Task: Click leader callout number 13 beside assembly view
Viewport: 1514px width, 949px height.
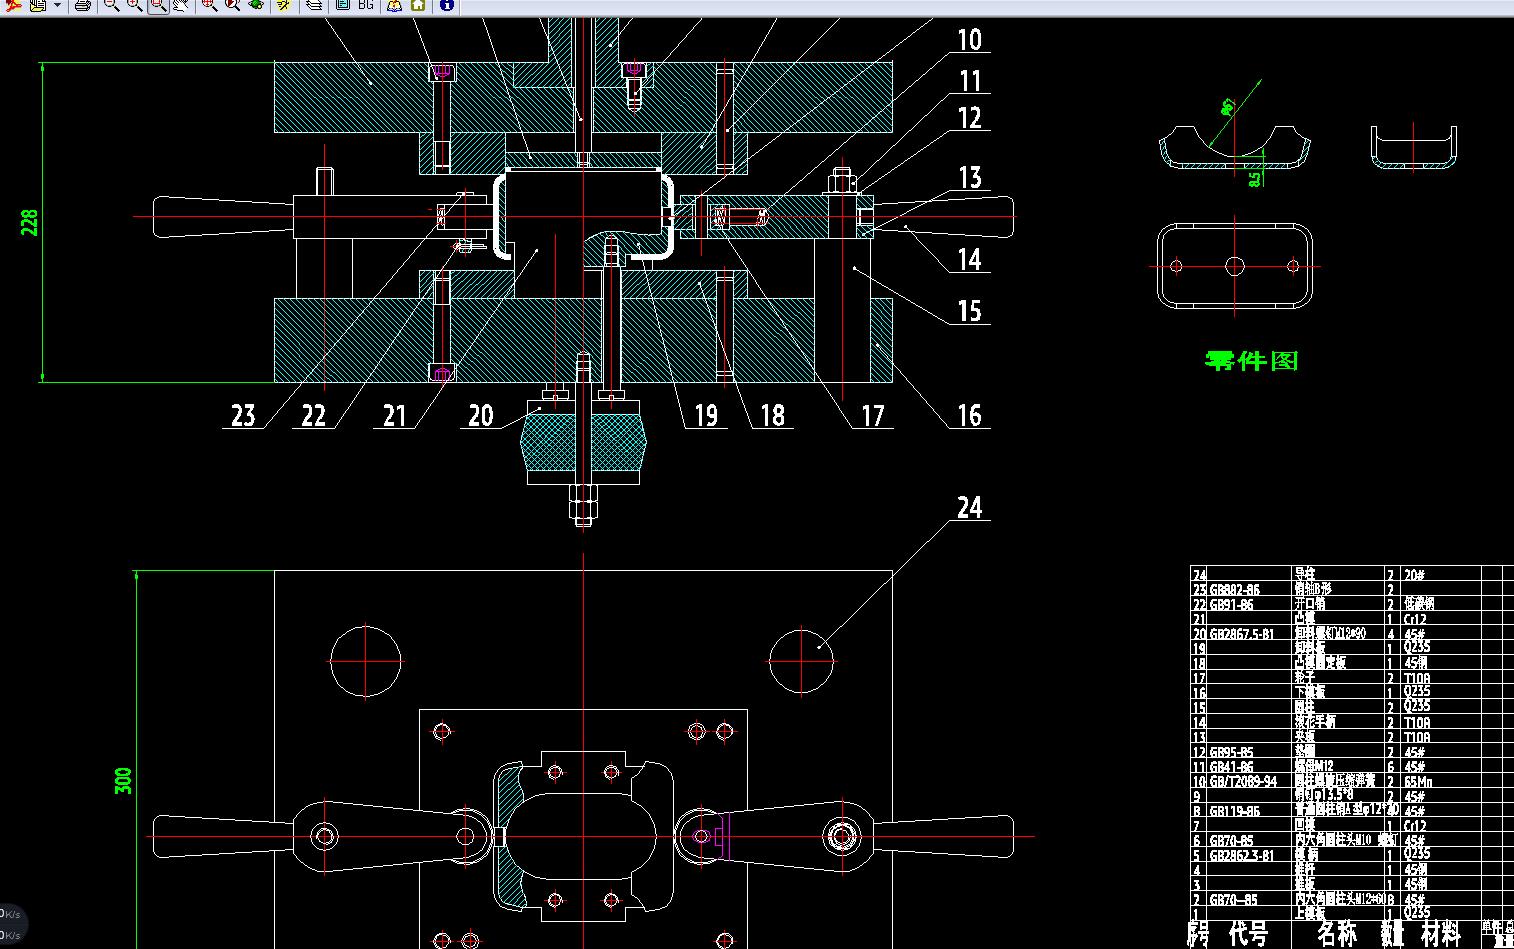Action: tap(970, 178)
